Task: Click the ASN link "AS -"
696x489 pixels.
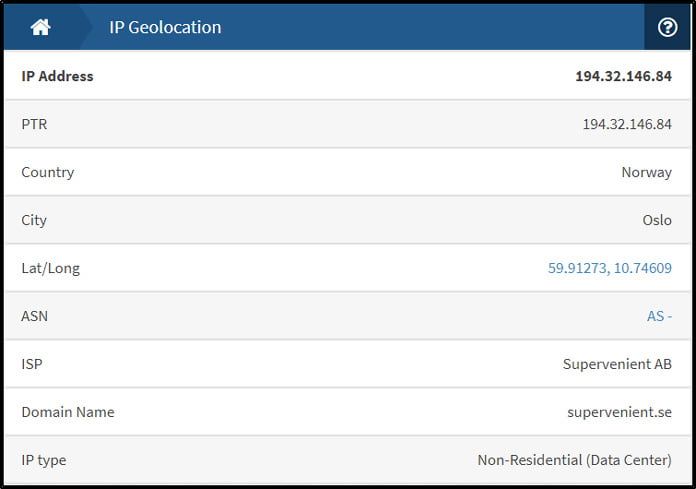Action: coord(659,316)
